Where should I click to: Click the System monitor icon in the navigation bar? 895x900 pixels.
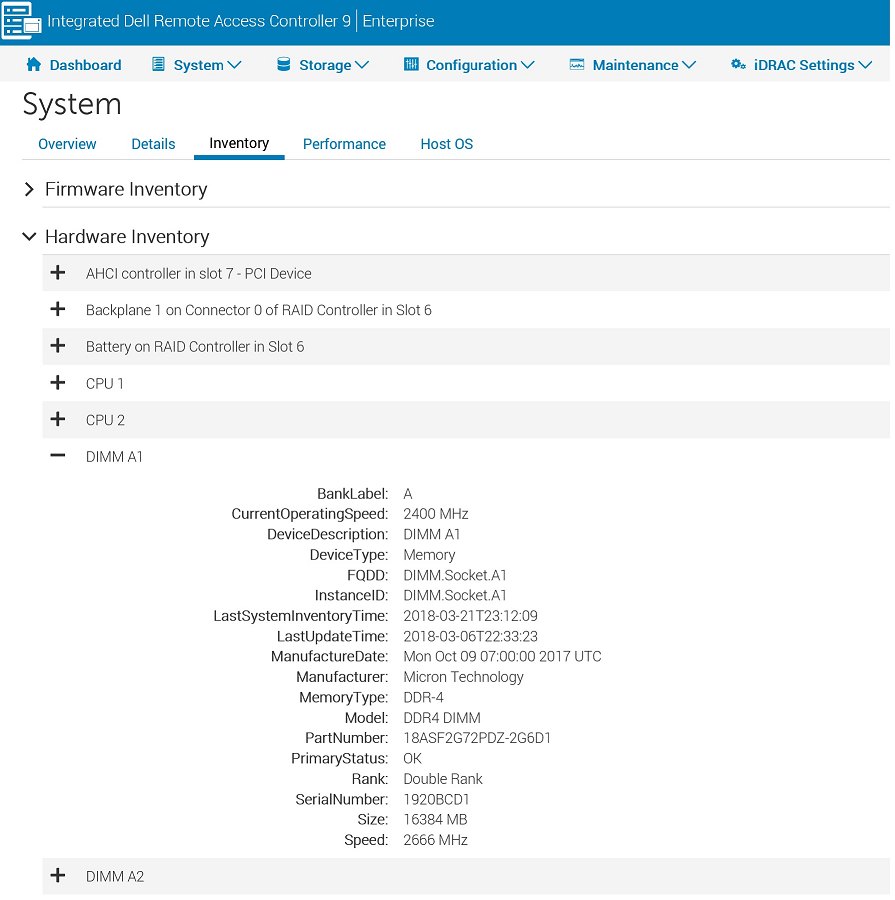click(x=158, y=64)
